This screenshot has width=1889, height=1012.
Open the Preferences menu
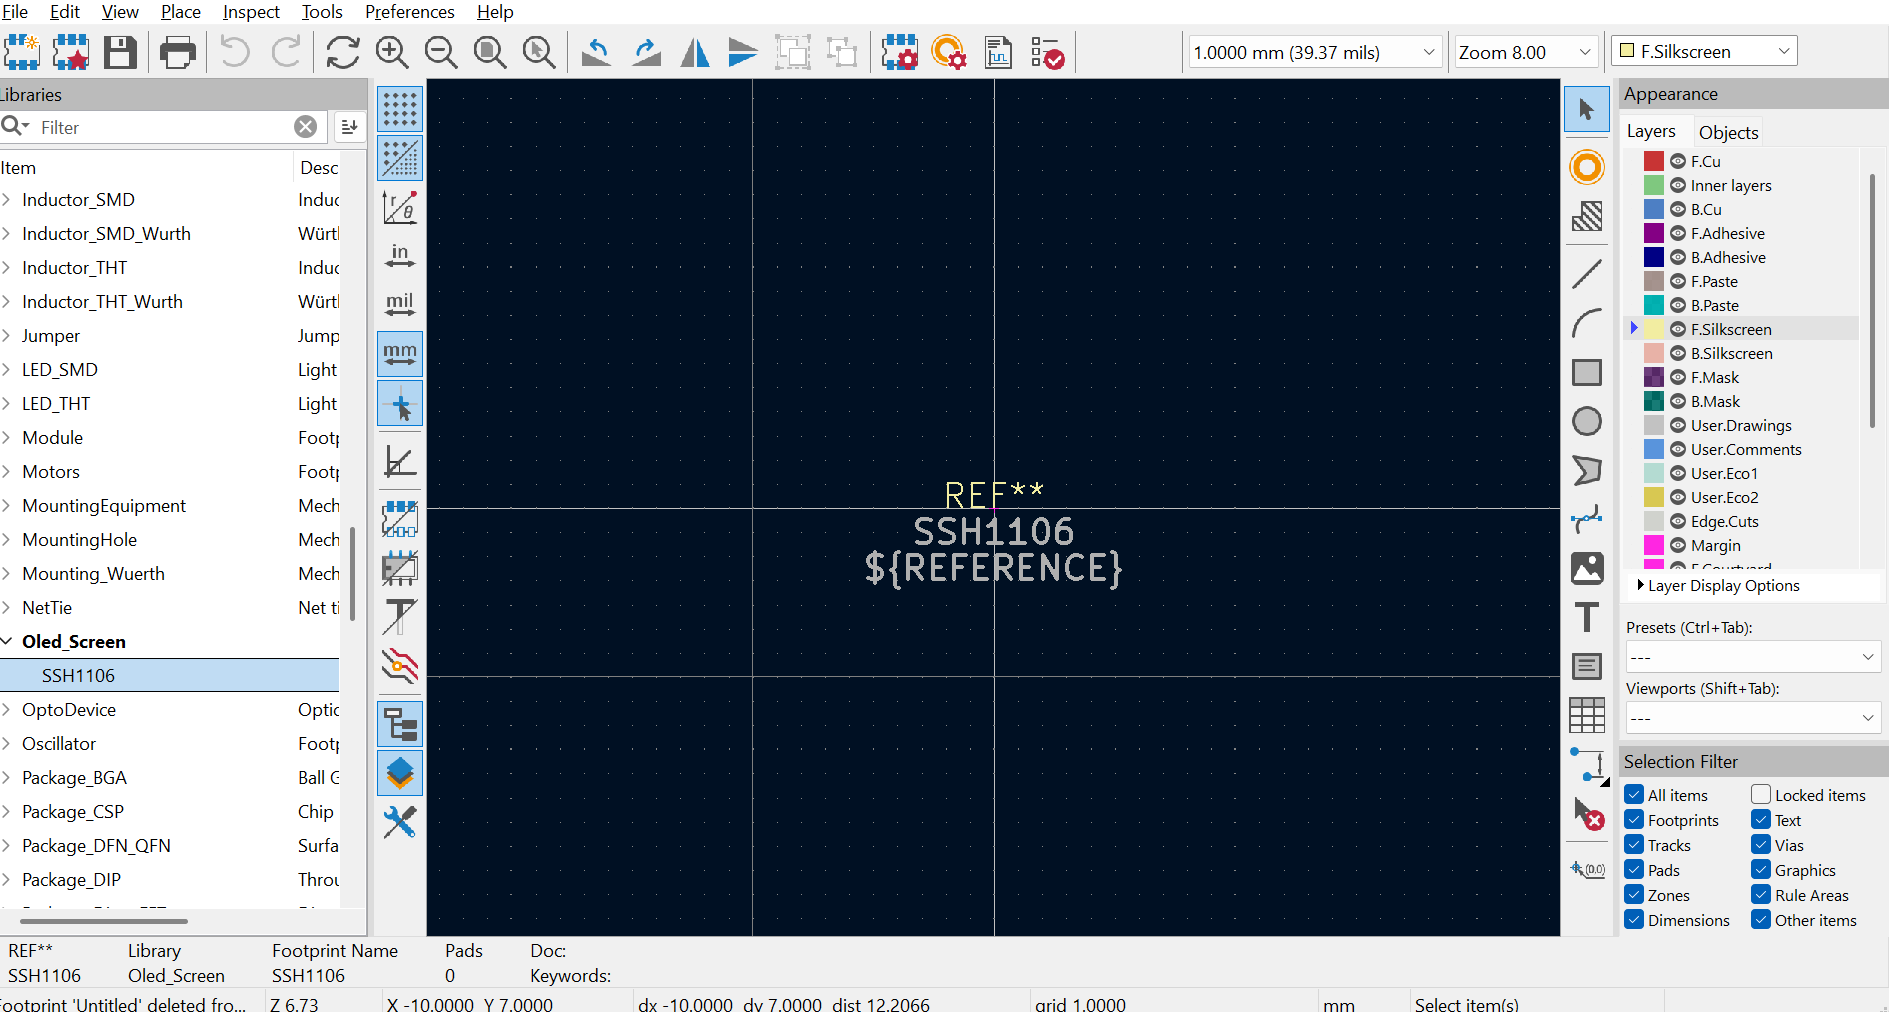click(x=409, y=12)
